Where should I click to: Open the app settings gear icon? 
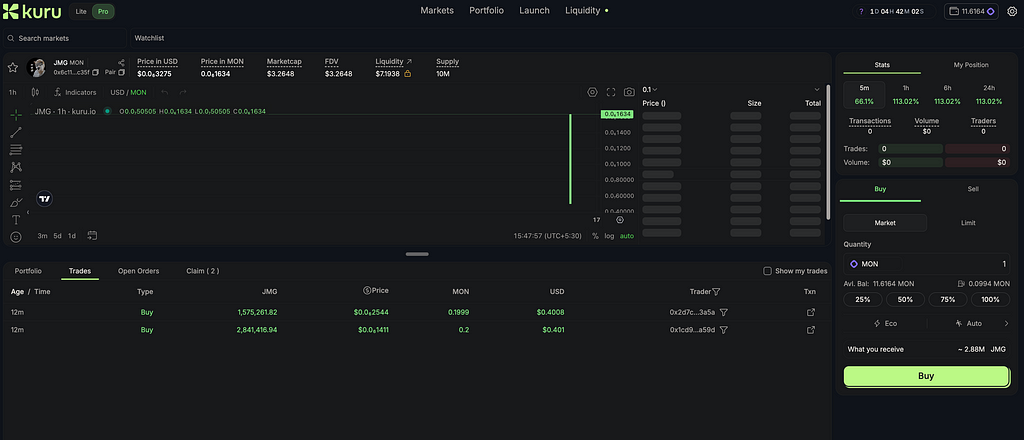click(x=1012, y=11)
